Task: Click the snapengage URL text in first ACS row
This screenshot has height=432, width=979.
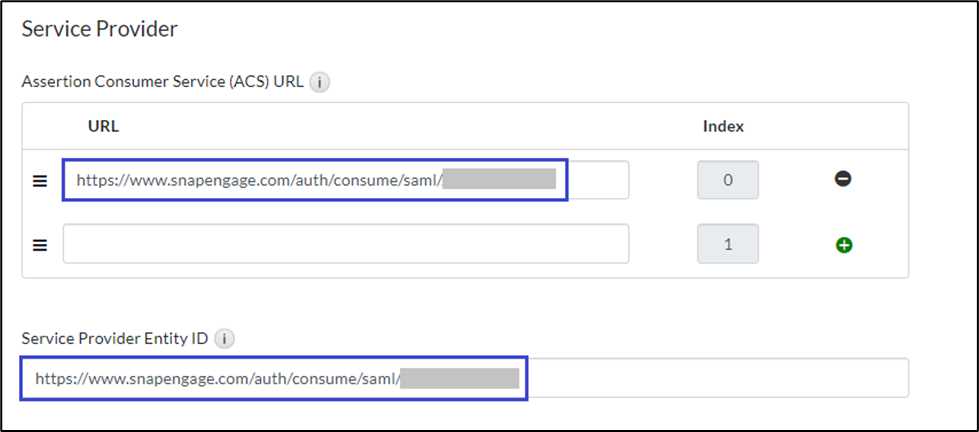Action: pyautogui.click(x=258, y=181)
